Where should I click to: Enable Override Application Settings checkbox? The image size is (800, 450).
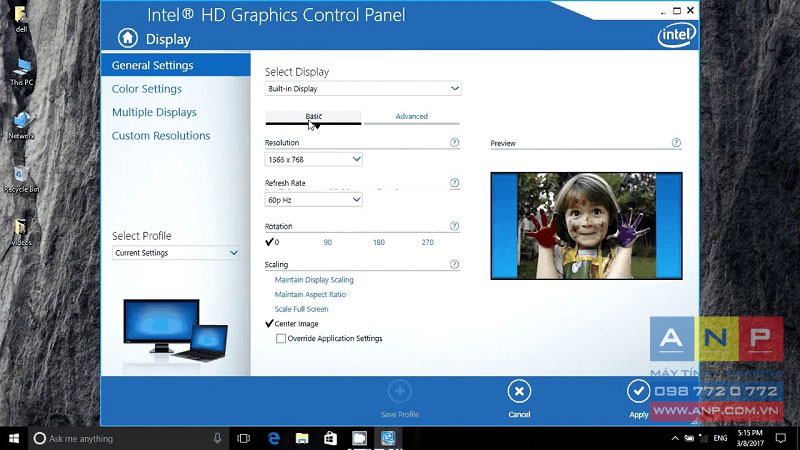[x=281, y=338]
